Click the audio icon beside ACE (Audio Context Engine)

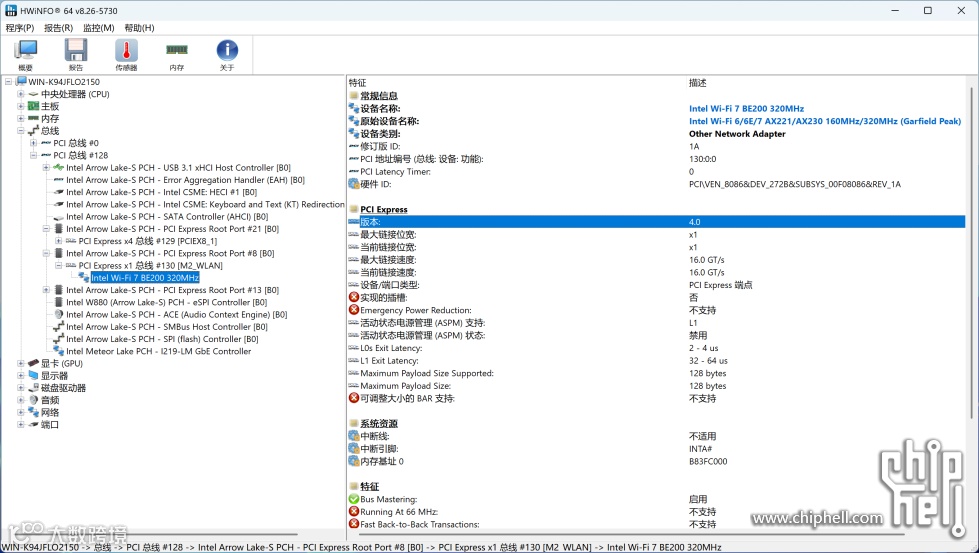click(x=59, y=315)
